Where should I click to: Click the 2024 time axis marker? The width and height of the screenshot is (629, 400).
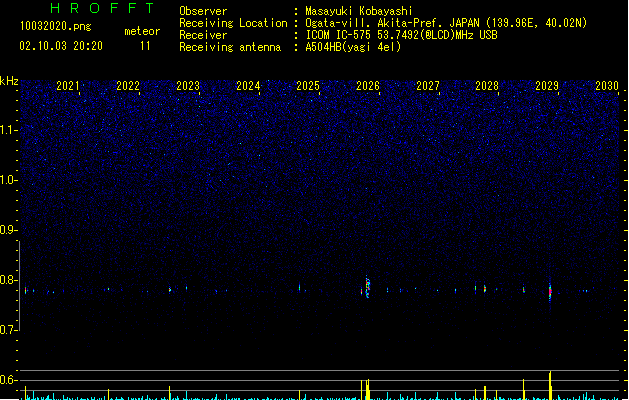click(248, 85)
